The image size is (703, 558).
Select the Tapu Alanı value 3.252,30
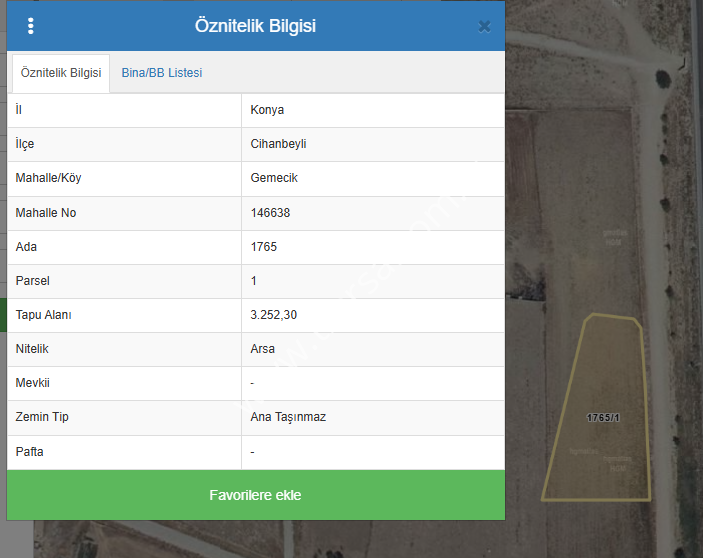point(273,315)
